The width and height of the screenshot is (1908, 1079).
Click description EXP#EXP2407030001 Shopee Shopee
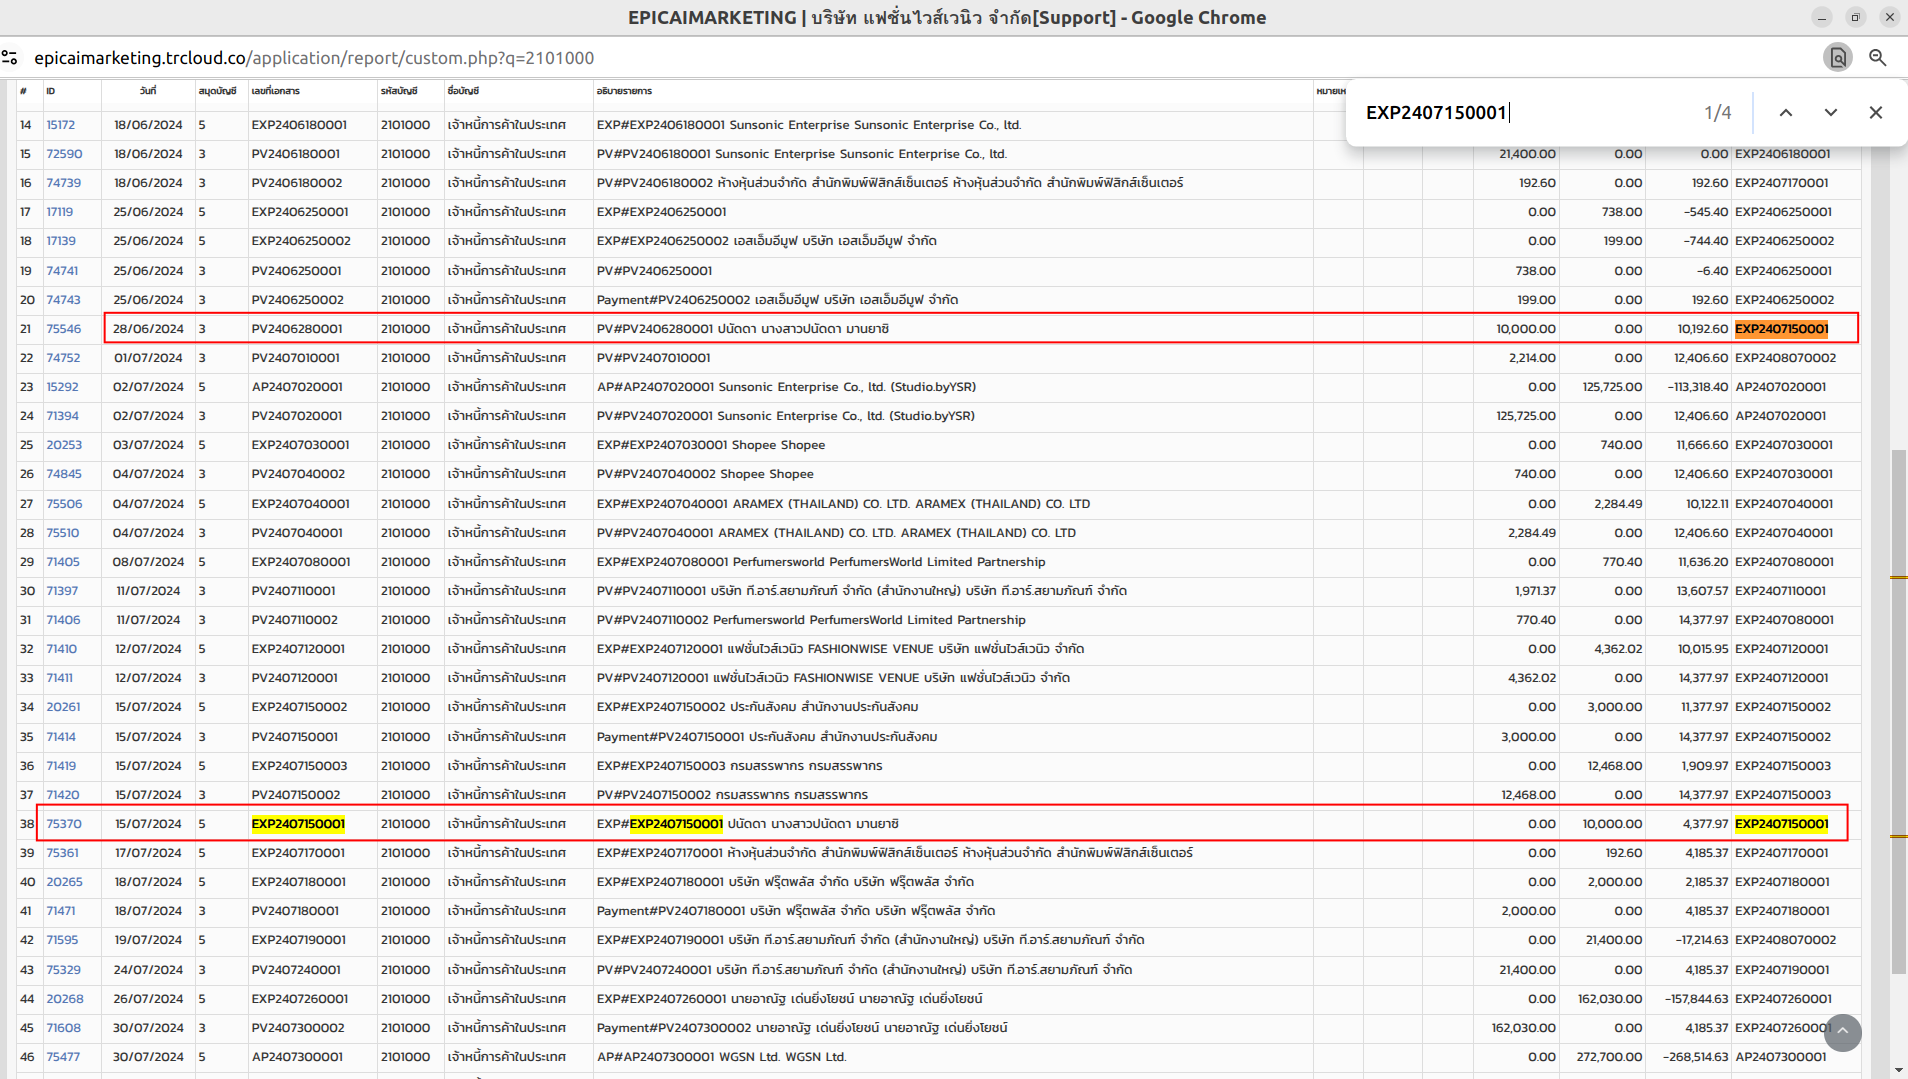pyautogui.click(x=711, y=445)
